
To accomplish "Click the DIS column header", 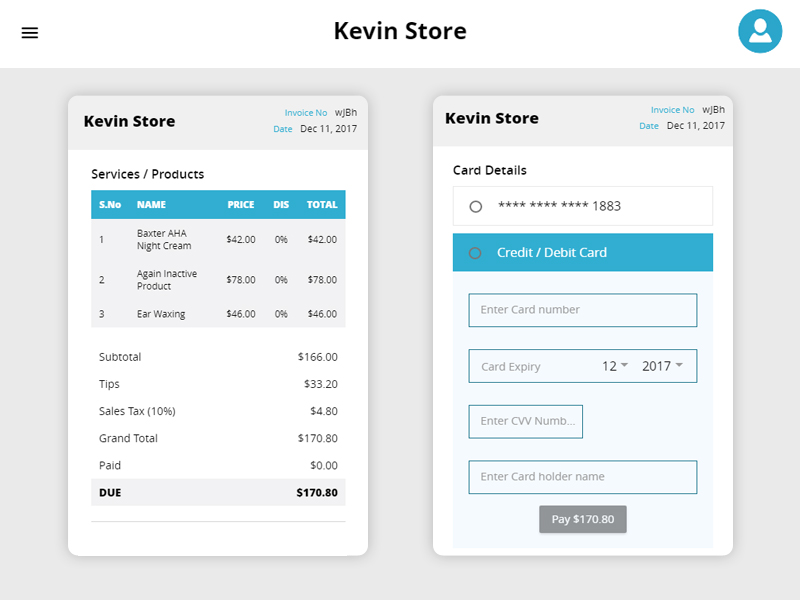I will point(281,205).
